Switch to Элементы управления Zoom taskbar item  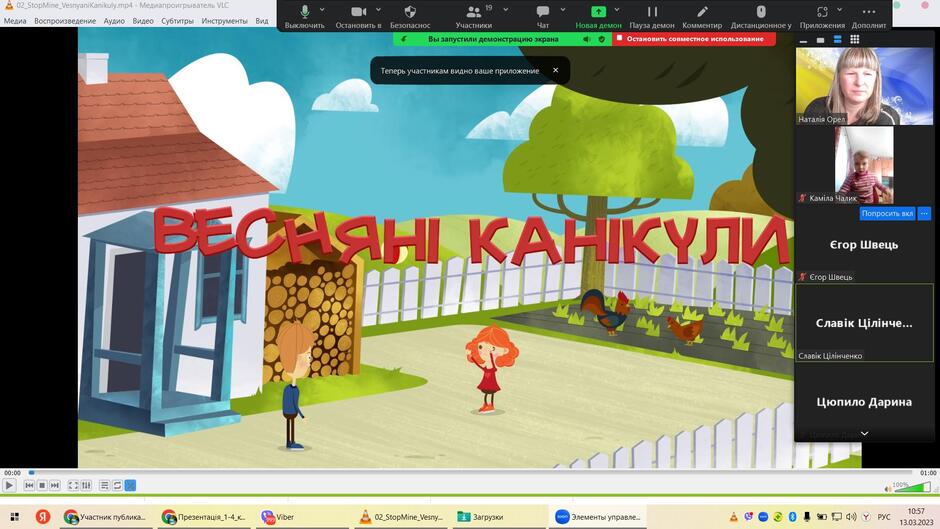[598, 516]
